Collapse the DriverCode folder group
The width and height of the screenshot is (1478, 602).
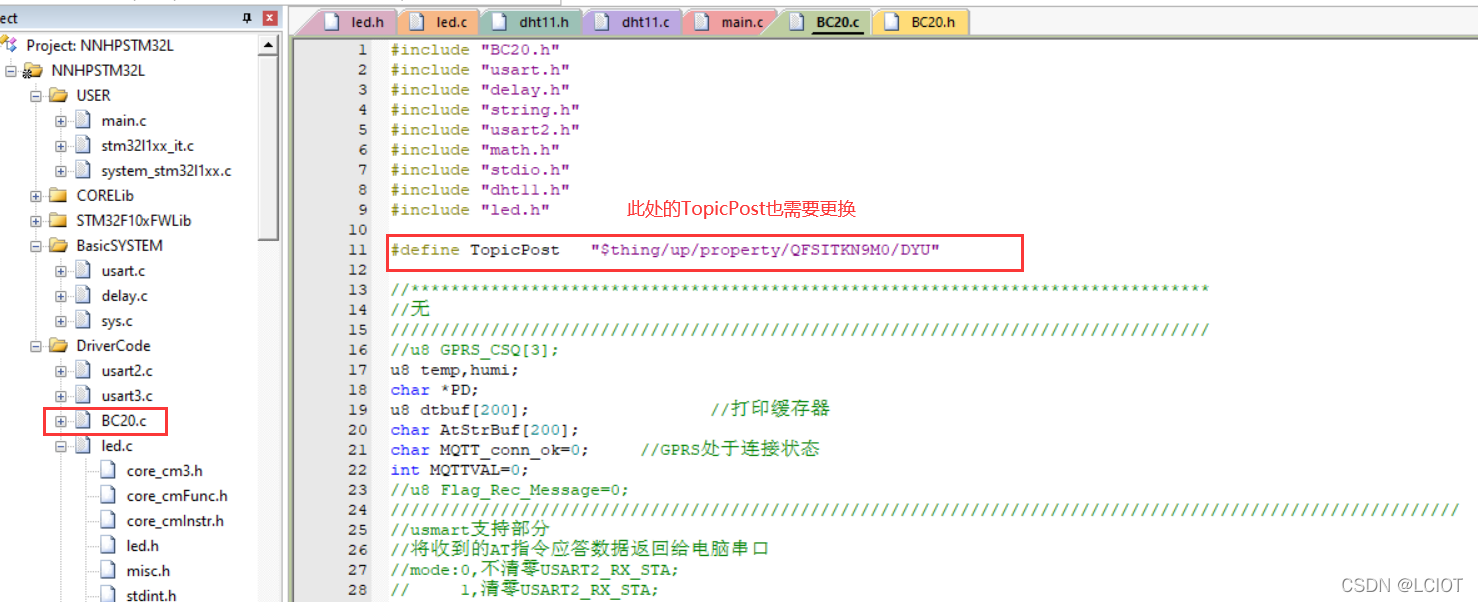tap(36, 346)
